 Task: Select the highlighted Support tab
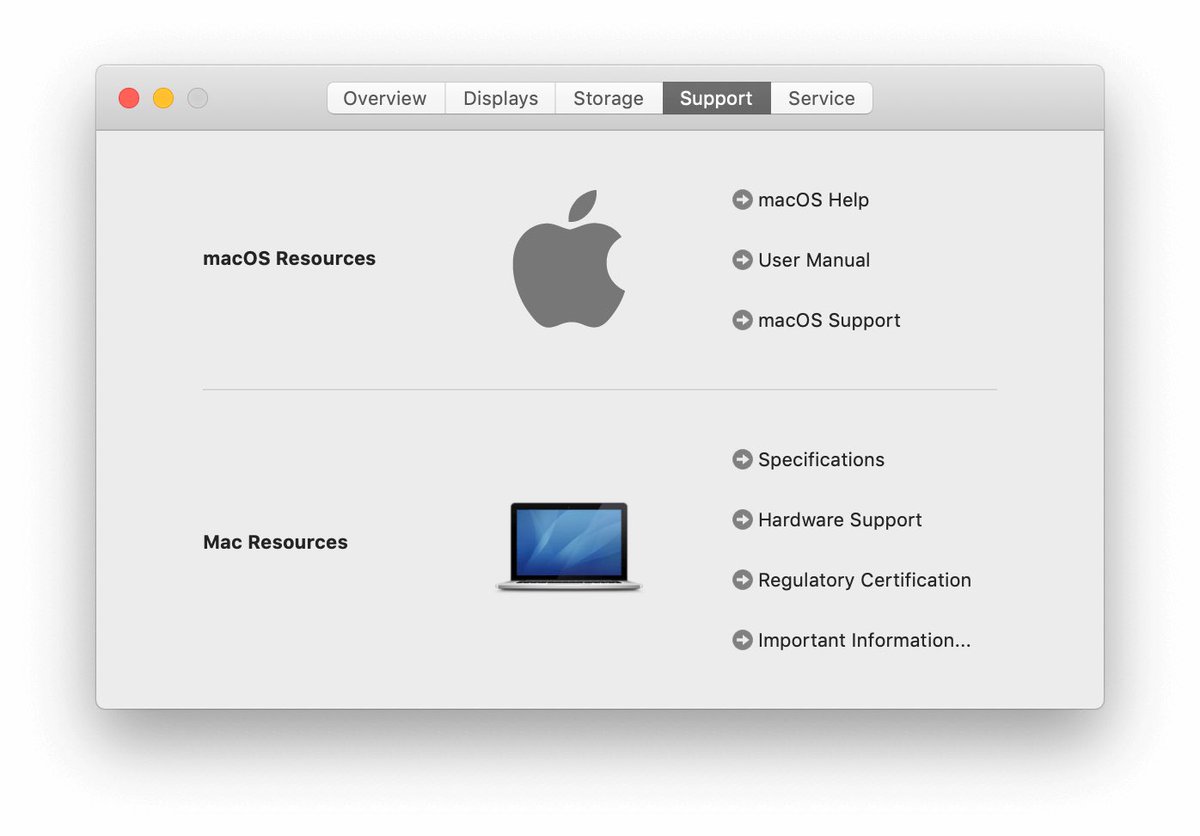[716, 98]
